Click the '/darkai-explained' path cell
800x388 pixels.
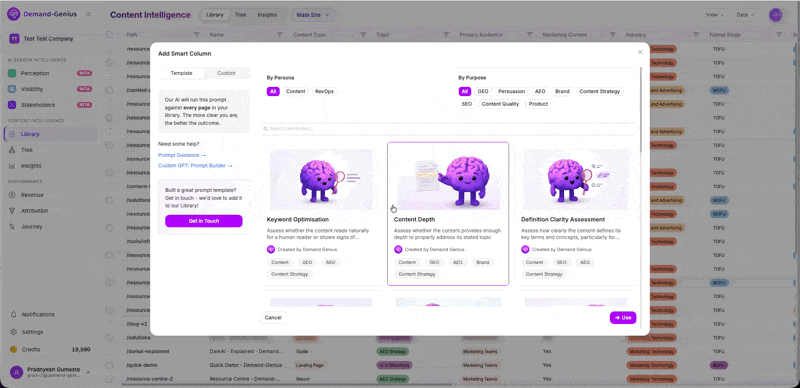click(147, 351)
